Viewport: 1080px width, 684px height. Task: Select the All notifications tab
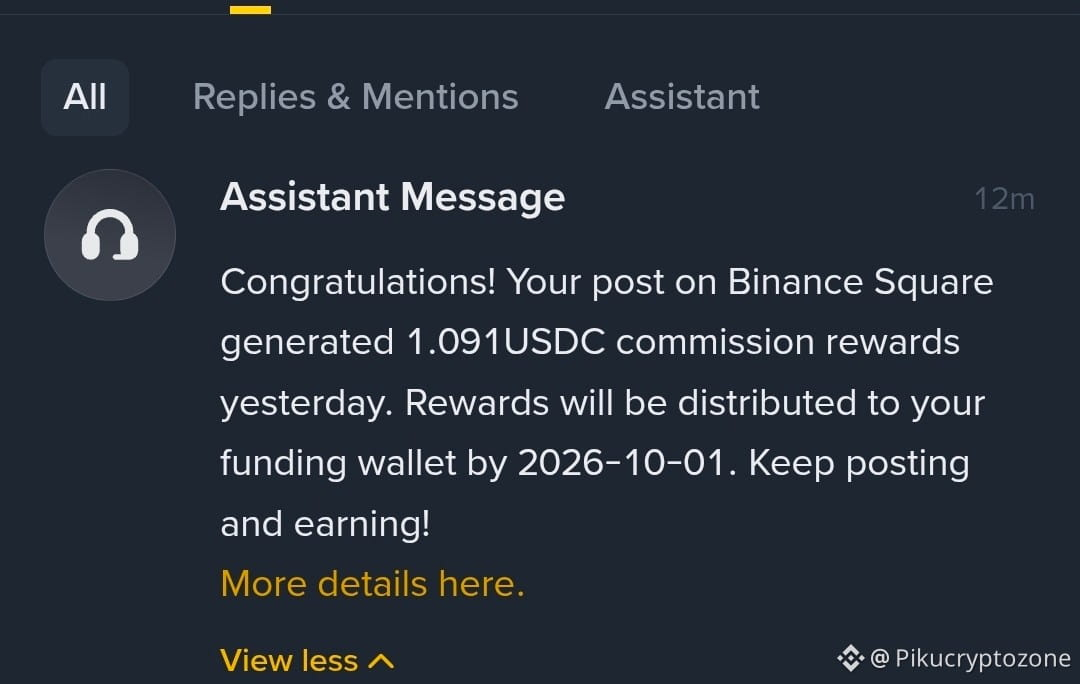click(85, 97)
